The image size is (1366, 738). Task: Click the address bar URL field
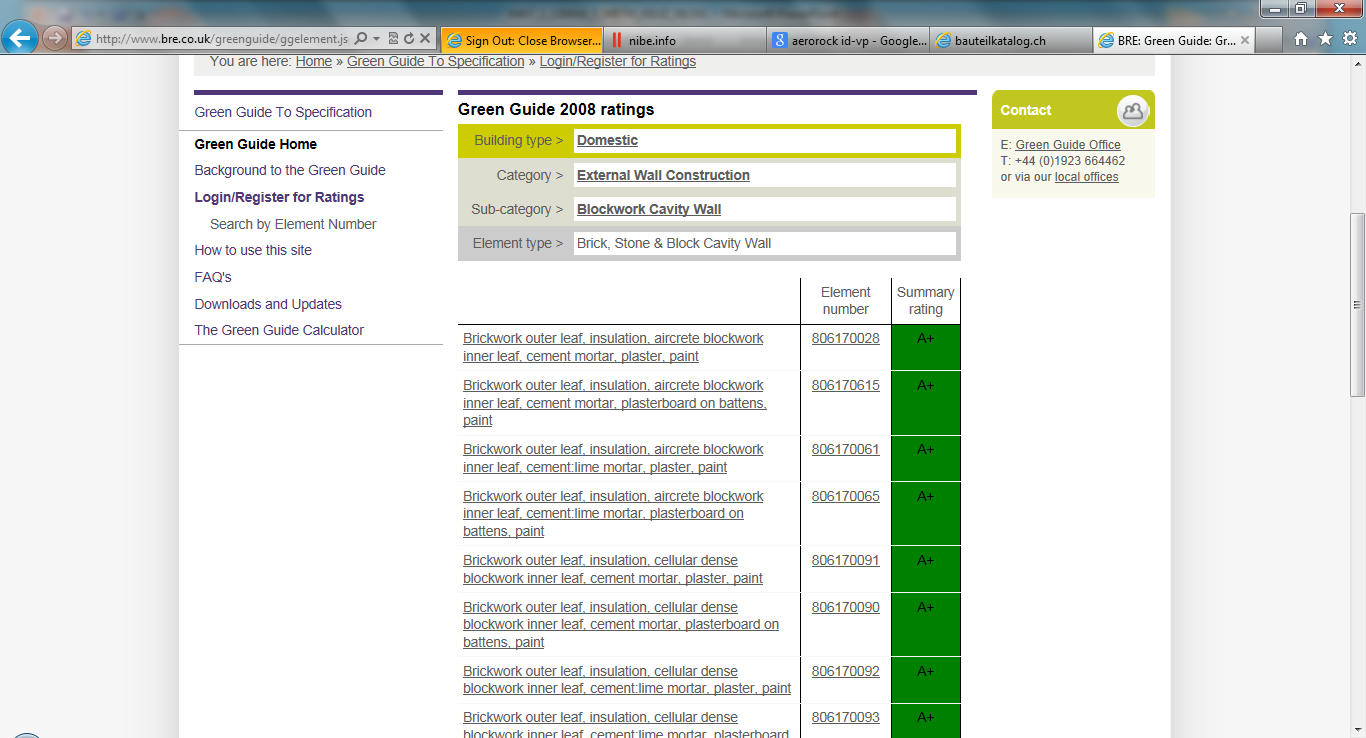point(222,39)
